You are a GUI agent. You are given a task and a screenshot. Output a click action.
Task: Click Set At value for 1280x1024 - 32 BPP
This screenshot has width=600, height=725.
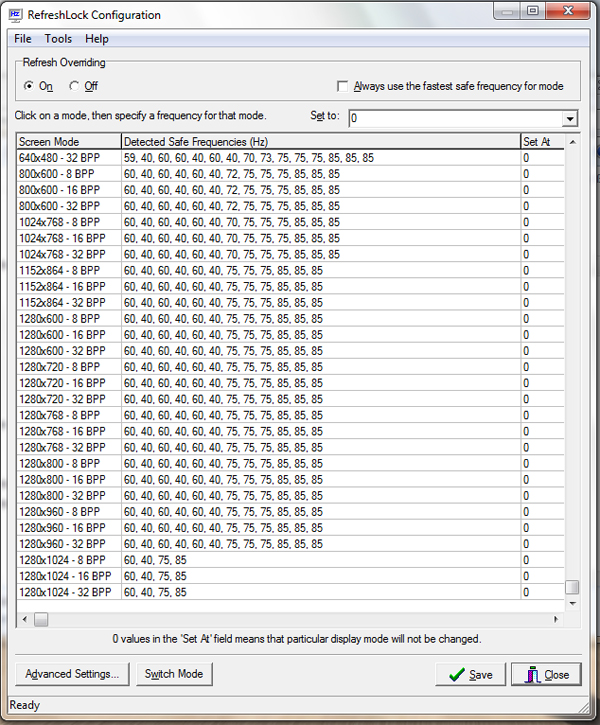point(542,592)
